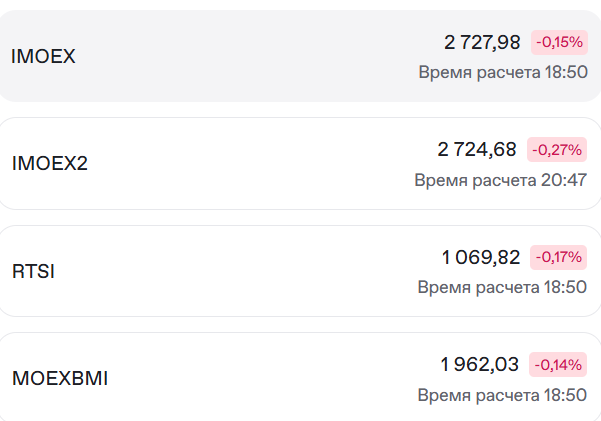Click the MOEXBMI ticker label
Viewport: 601px width, 421px height.
coord(60,378)
